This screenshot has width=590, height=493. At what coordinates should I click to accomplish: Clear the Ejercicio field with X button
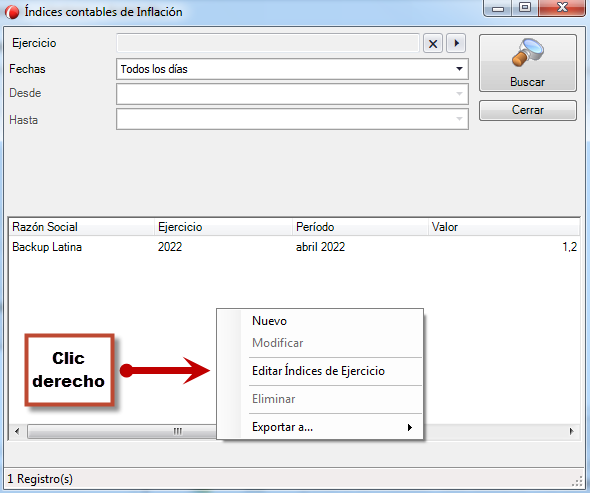[x=433, y=43]
